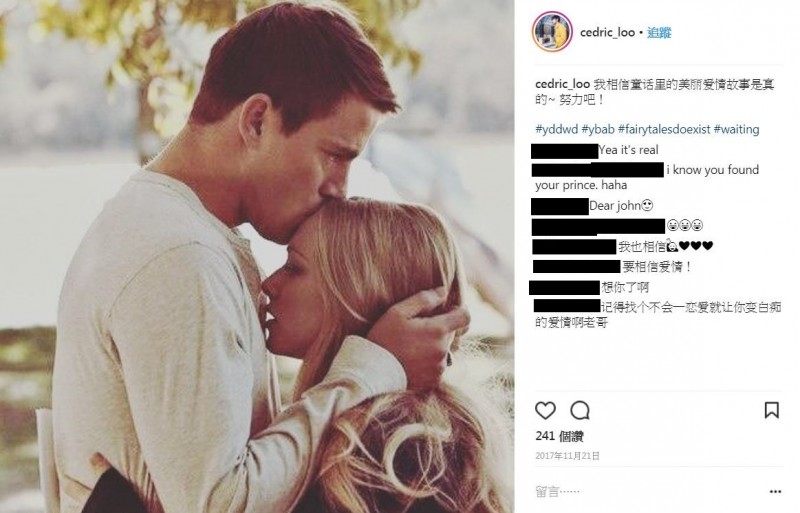Click the 留言 comment input field
The width and height of the screenshot is (800, 513).
click(x=648, y=492)
